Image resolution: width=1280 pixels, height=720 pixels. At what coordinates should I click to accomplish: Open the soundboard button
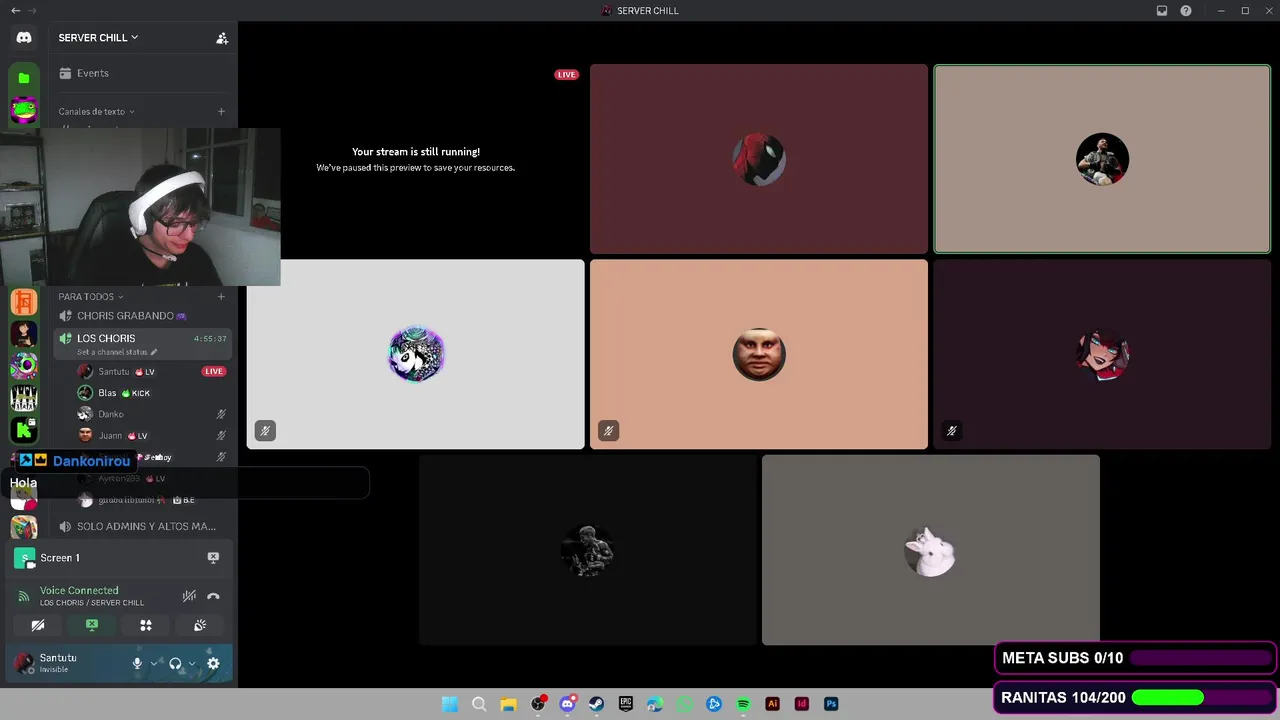pos(200,625)
